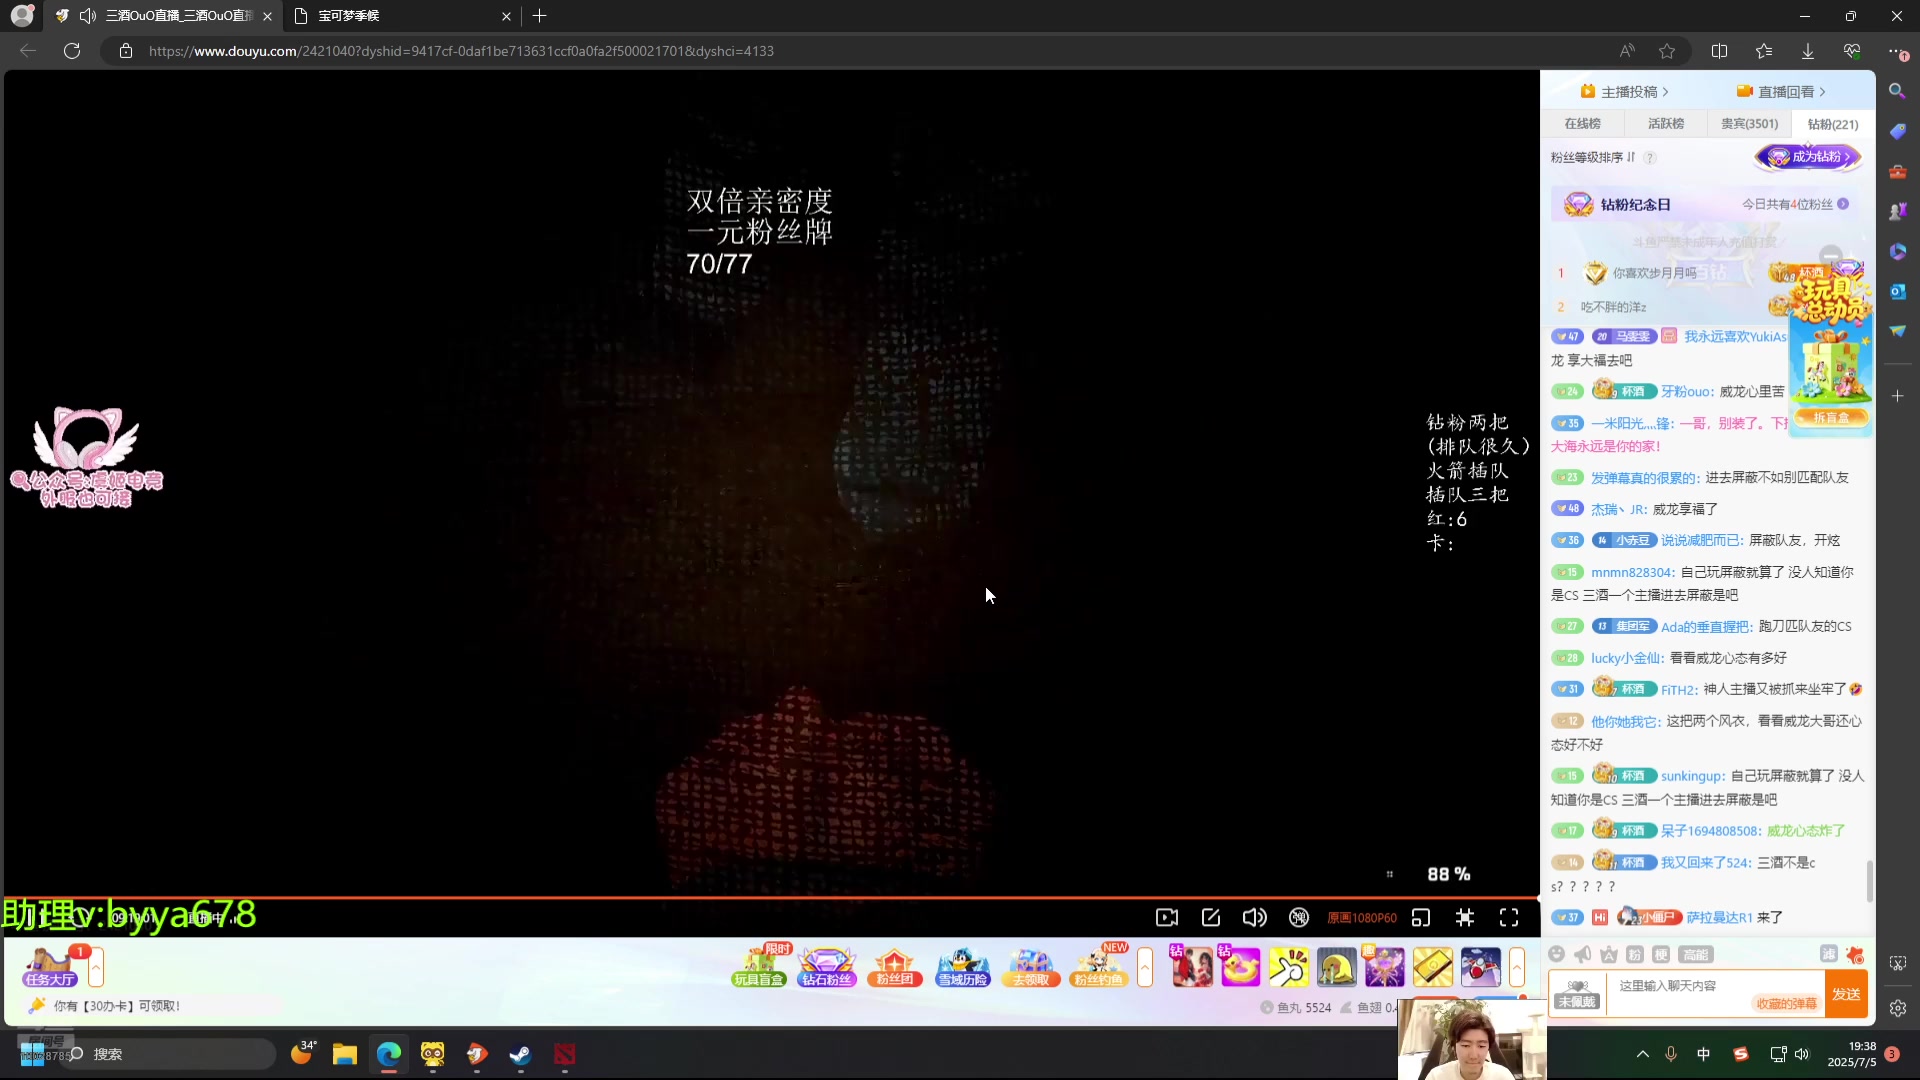Open File Explorer from the taskbar
1920x1080 pixels.
click(x=345, y=1054)
